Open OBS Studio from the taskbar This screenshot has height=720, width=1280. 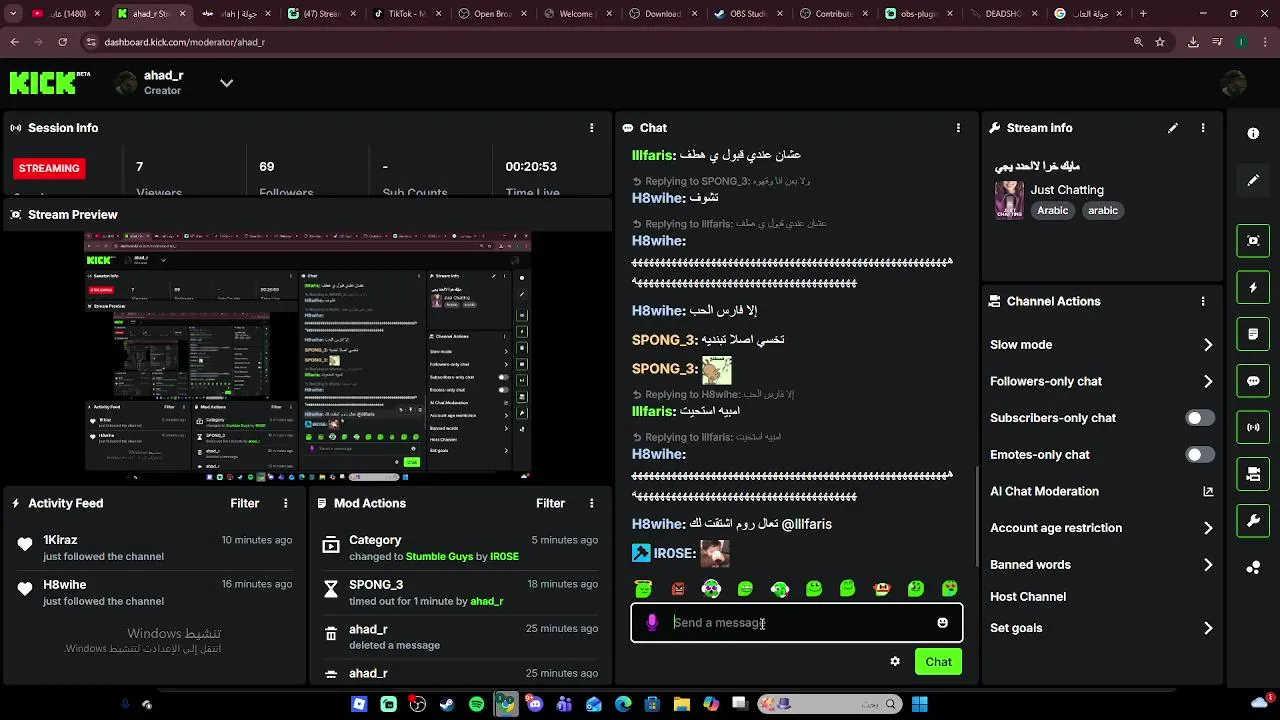click(x=417, y=705)
